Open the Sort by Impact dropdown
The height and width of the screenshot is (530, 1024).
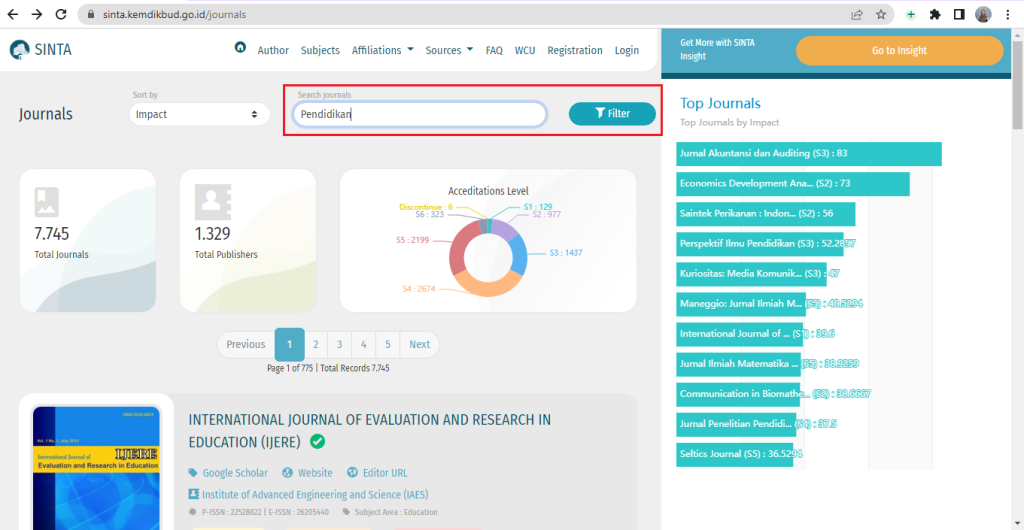pos(199,114)
